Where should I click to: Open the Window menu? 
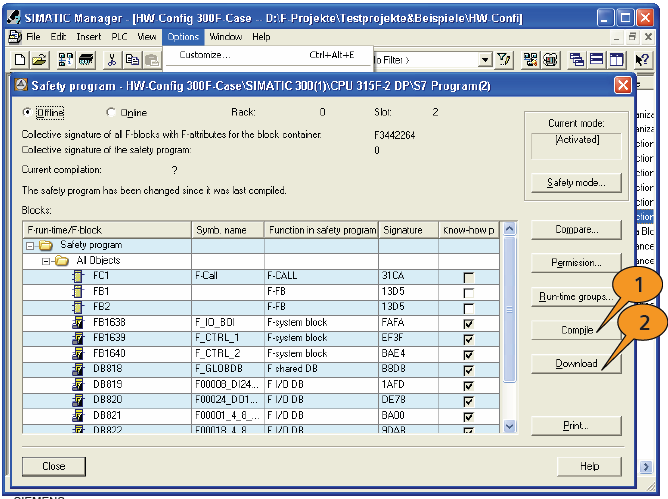click(225, 37)
